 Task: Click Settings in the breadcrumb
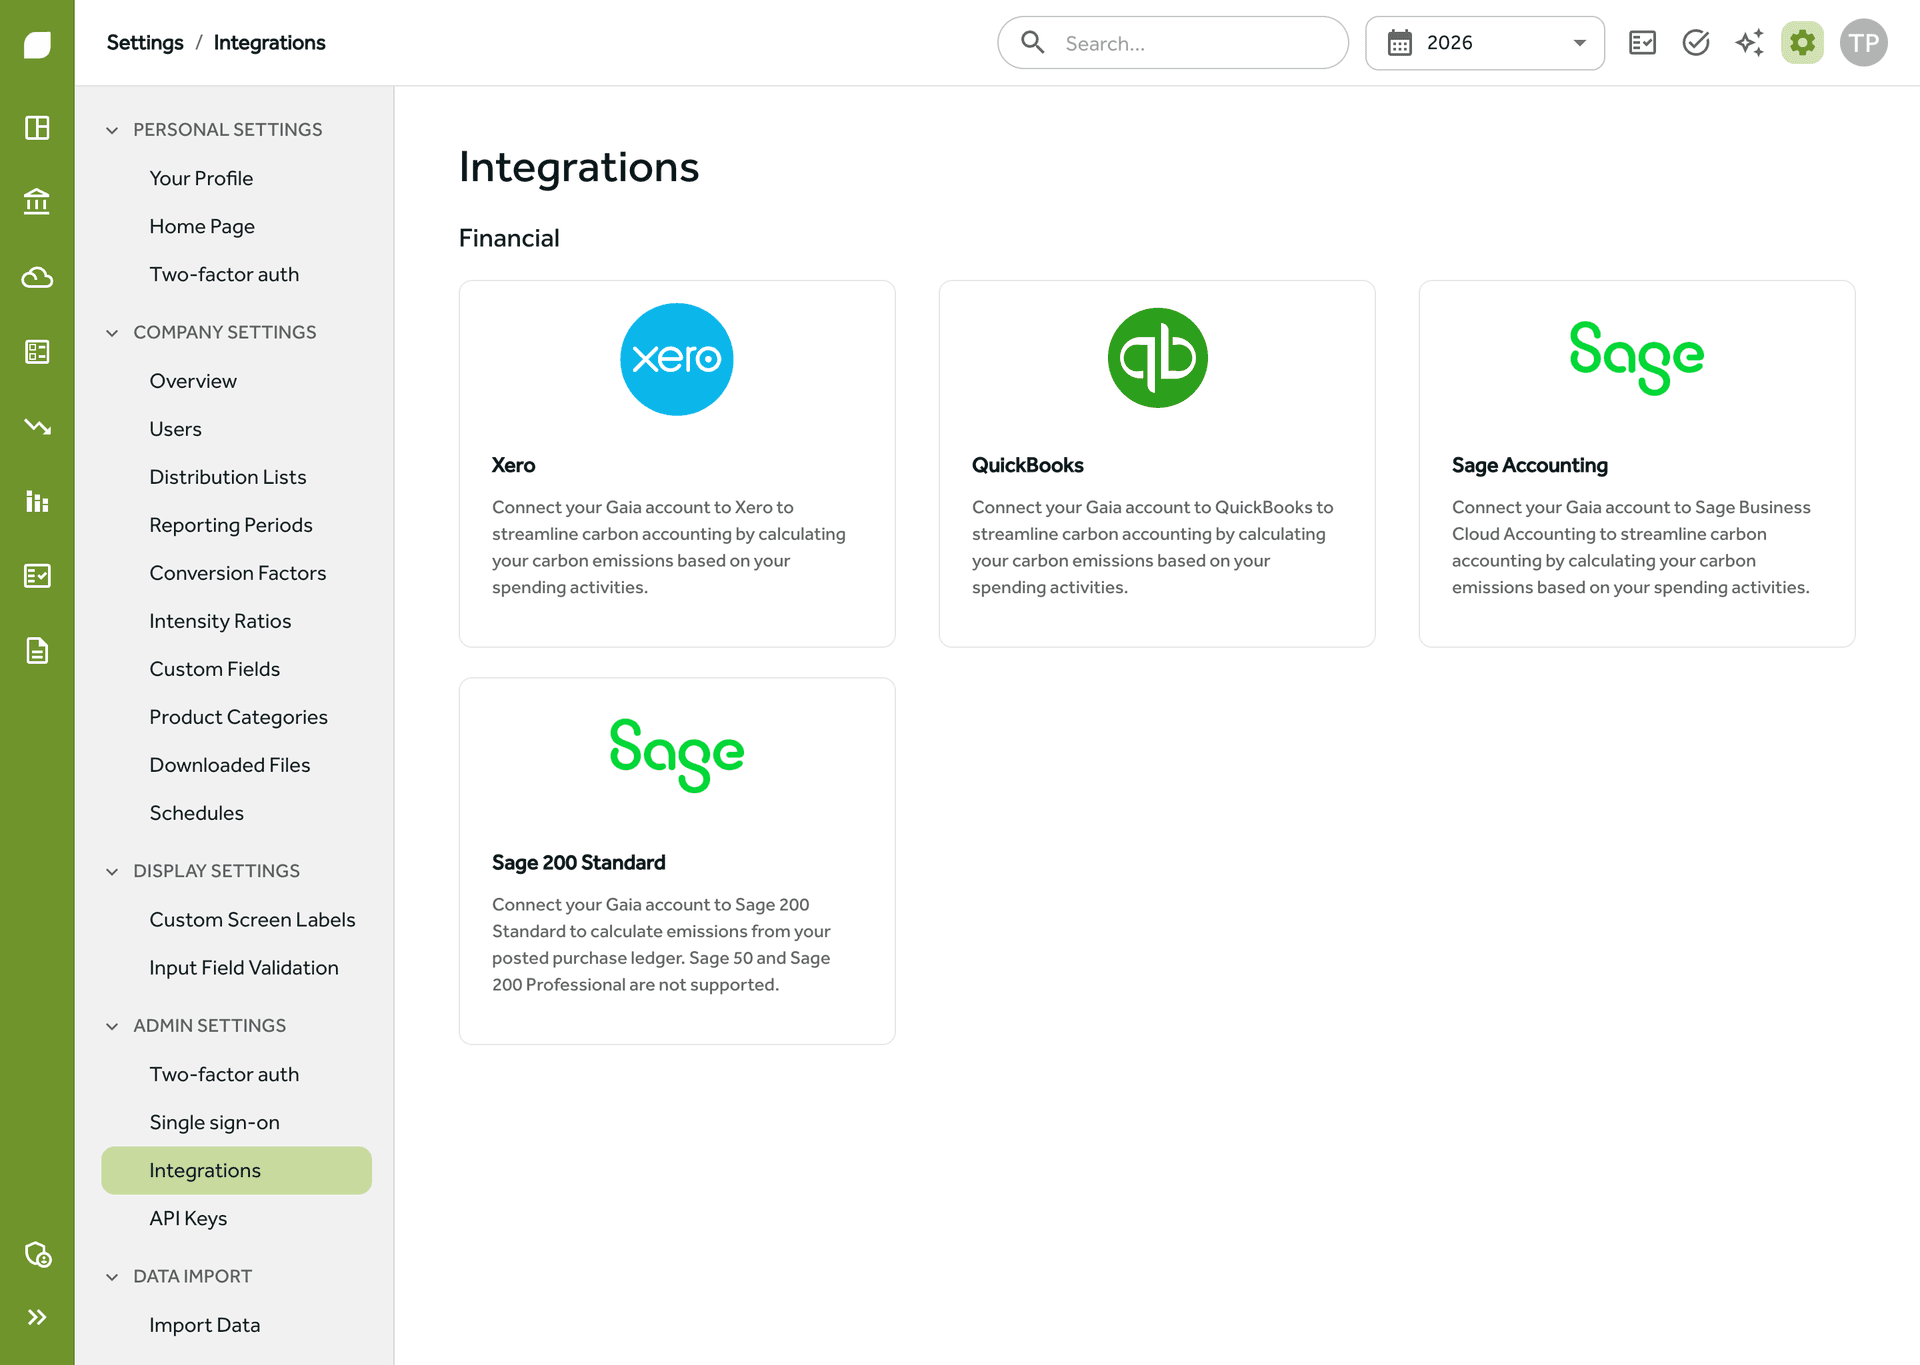pyautogui.click(x=145, y=43)
